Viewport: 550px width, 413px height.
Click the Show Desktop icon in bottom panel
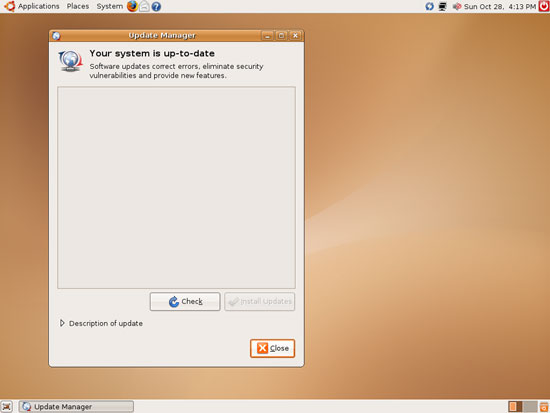(x=6, y=406)
